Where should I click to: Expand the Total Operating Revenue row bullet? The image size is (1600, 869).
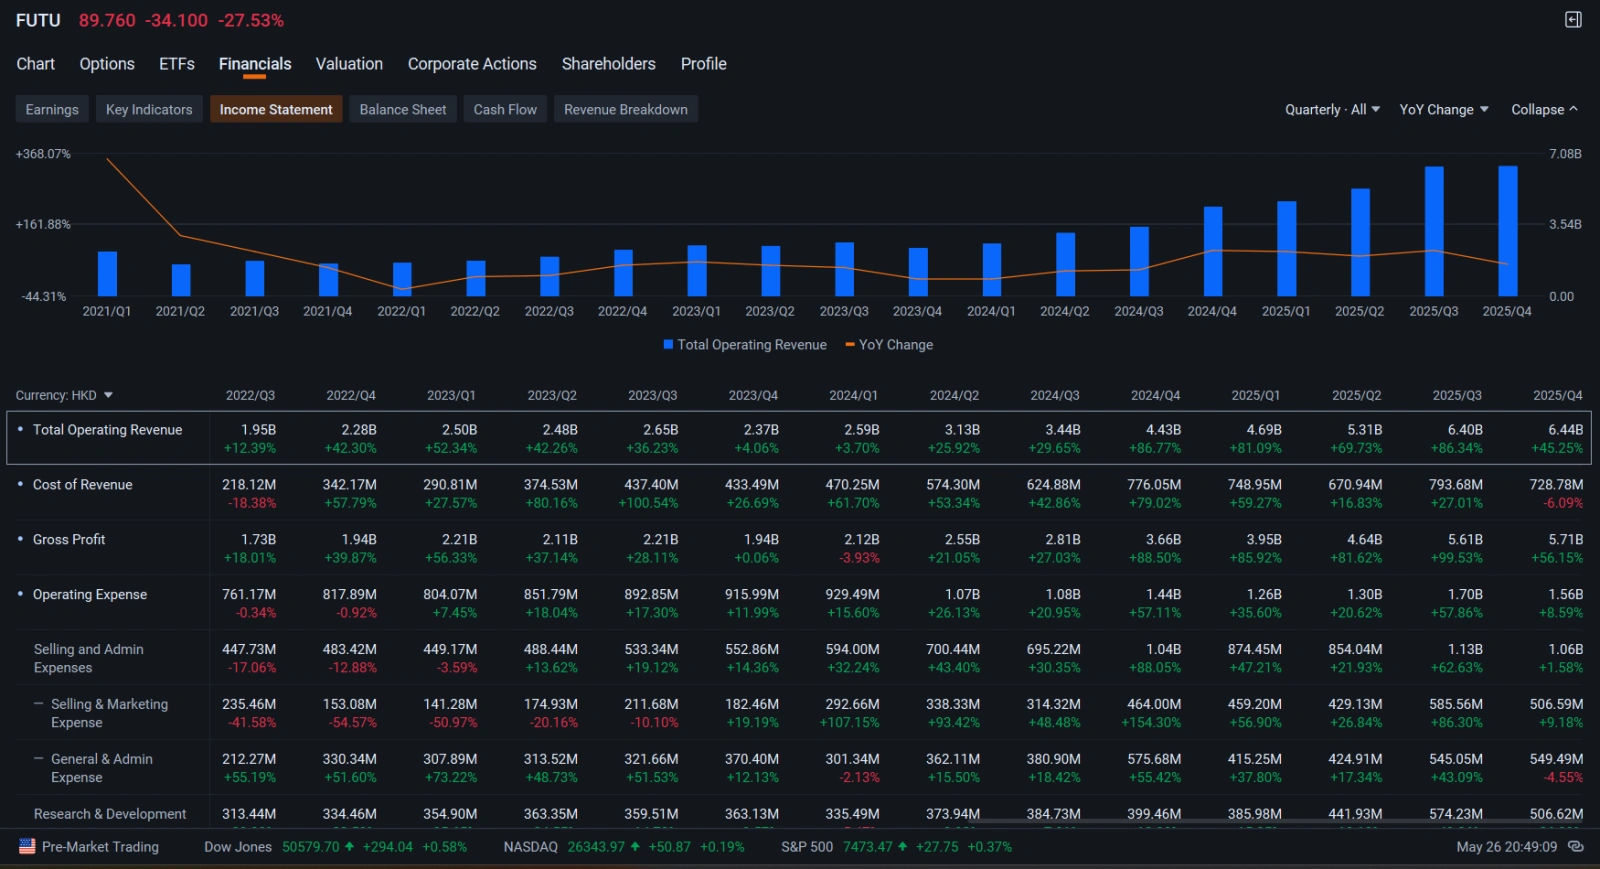click(x=20, y=429)
